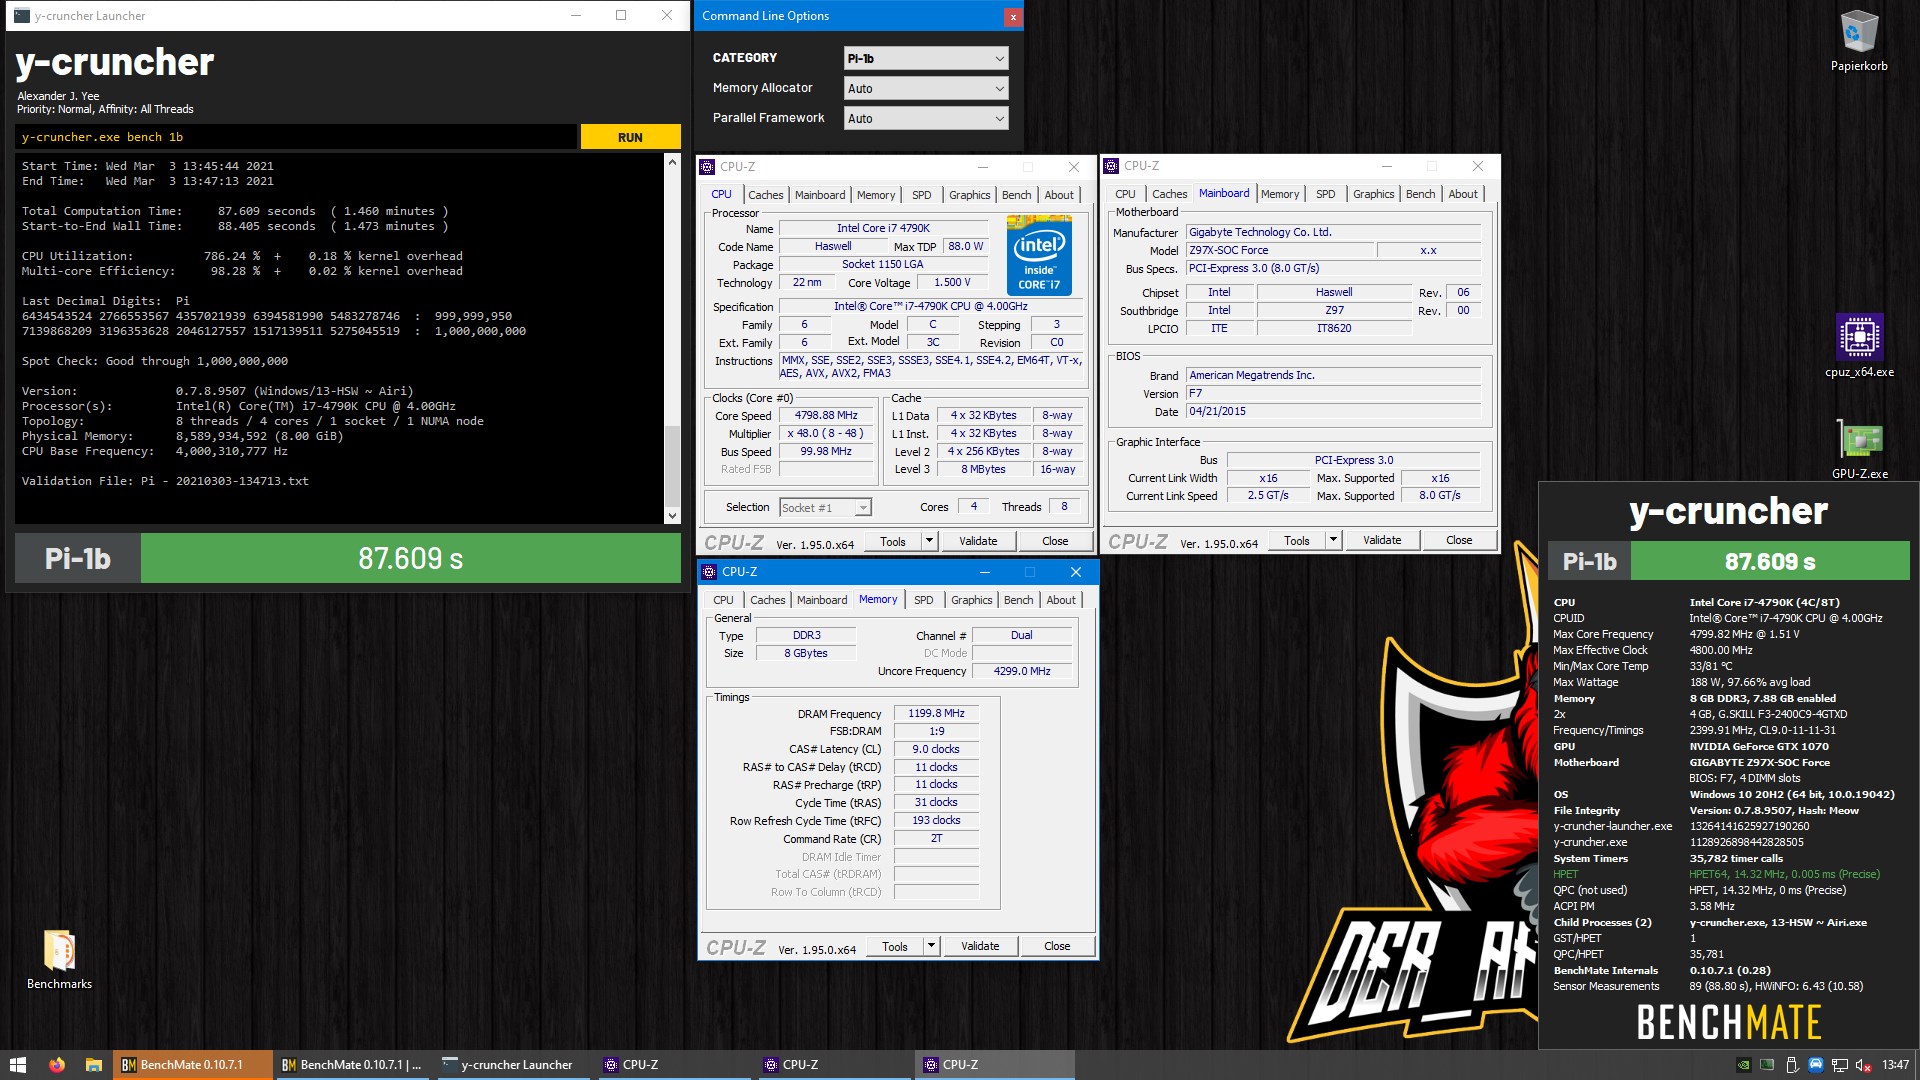Click the BenchMate green 87.609 s score
This screenshot has height=1080, width=1920.
point(1770,561)
